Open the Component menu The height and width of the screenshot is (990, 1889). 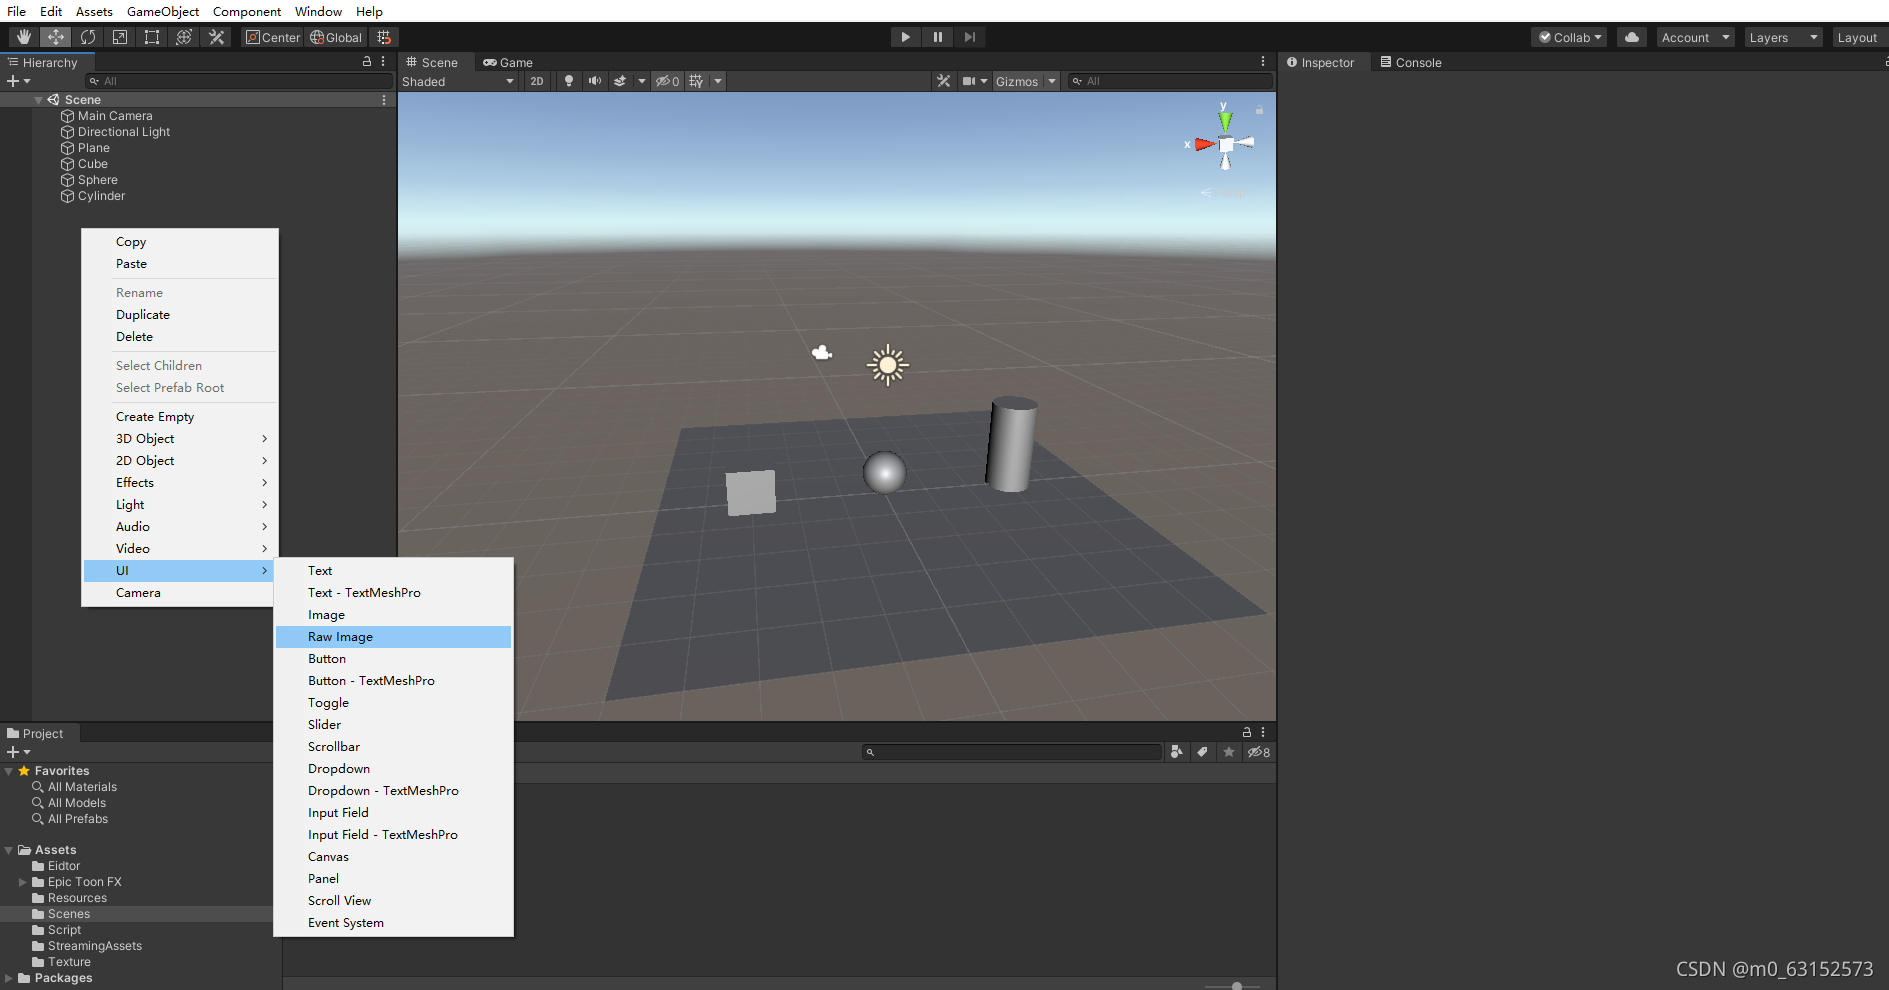246,11
